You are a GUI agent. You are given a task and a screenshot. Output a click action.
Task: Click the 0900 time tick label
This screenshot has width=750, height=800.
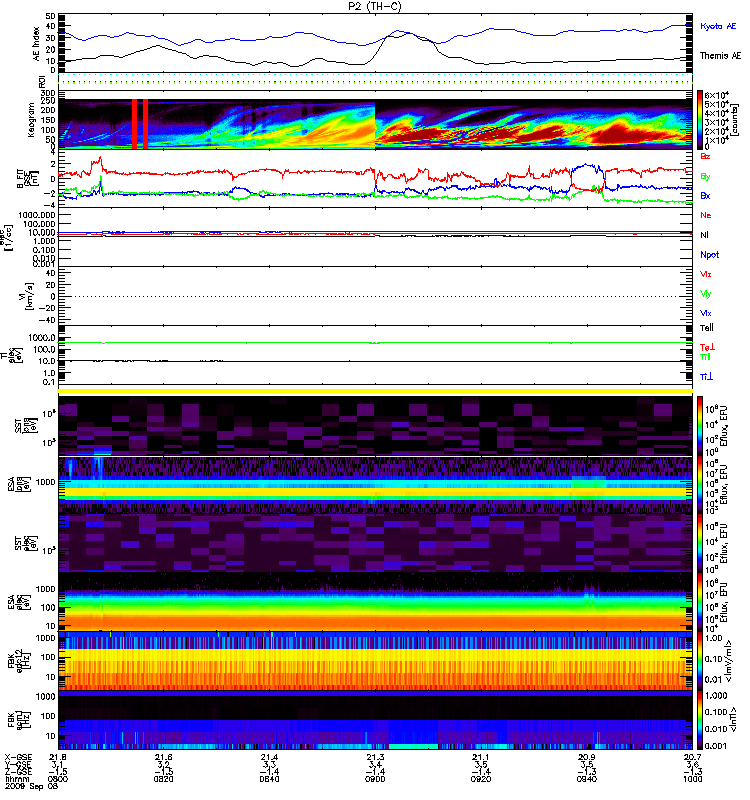tap(375, 780)
